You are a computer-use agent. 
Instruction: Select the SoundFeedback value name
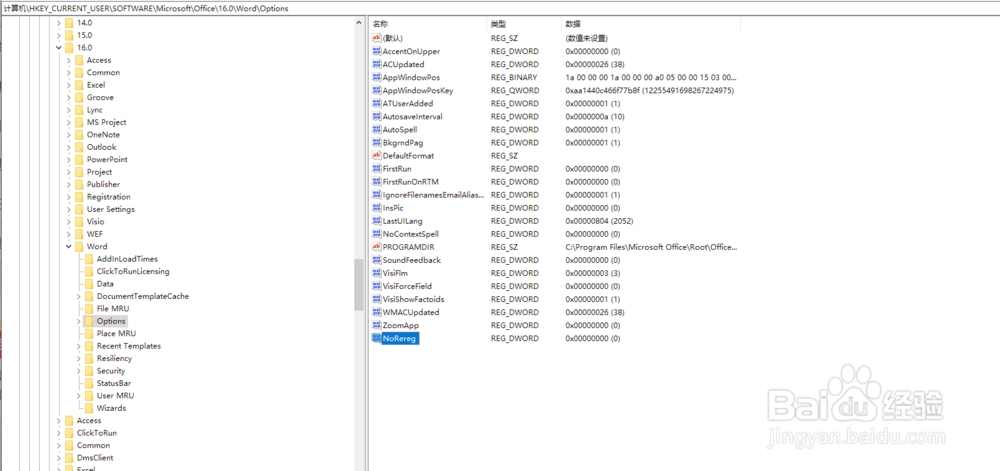point(411,260)
